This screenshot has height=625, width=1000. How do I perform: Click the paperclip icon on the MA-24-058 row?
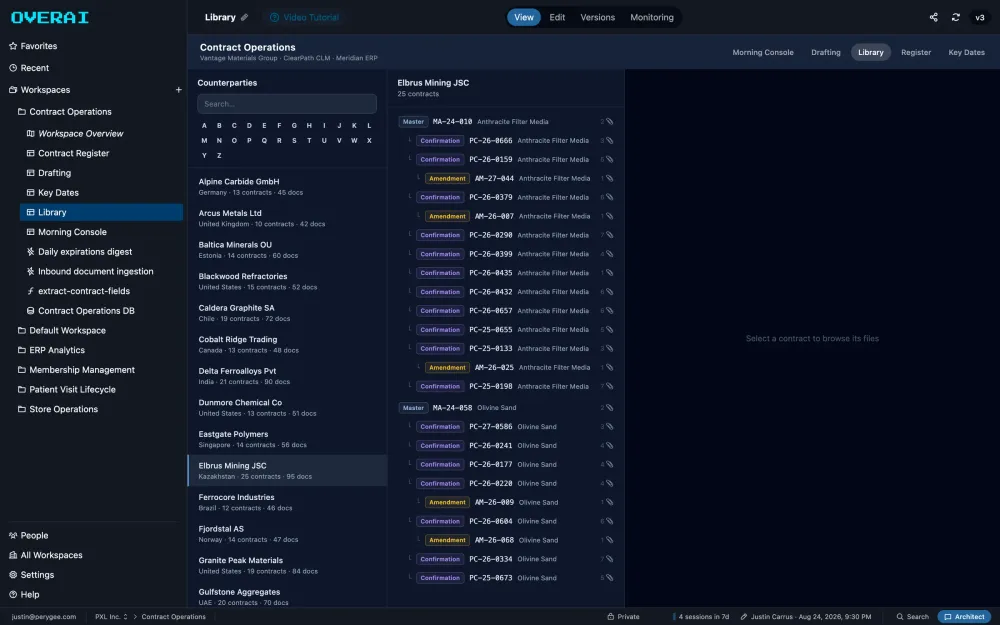[609, 408]
